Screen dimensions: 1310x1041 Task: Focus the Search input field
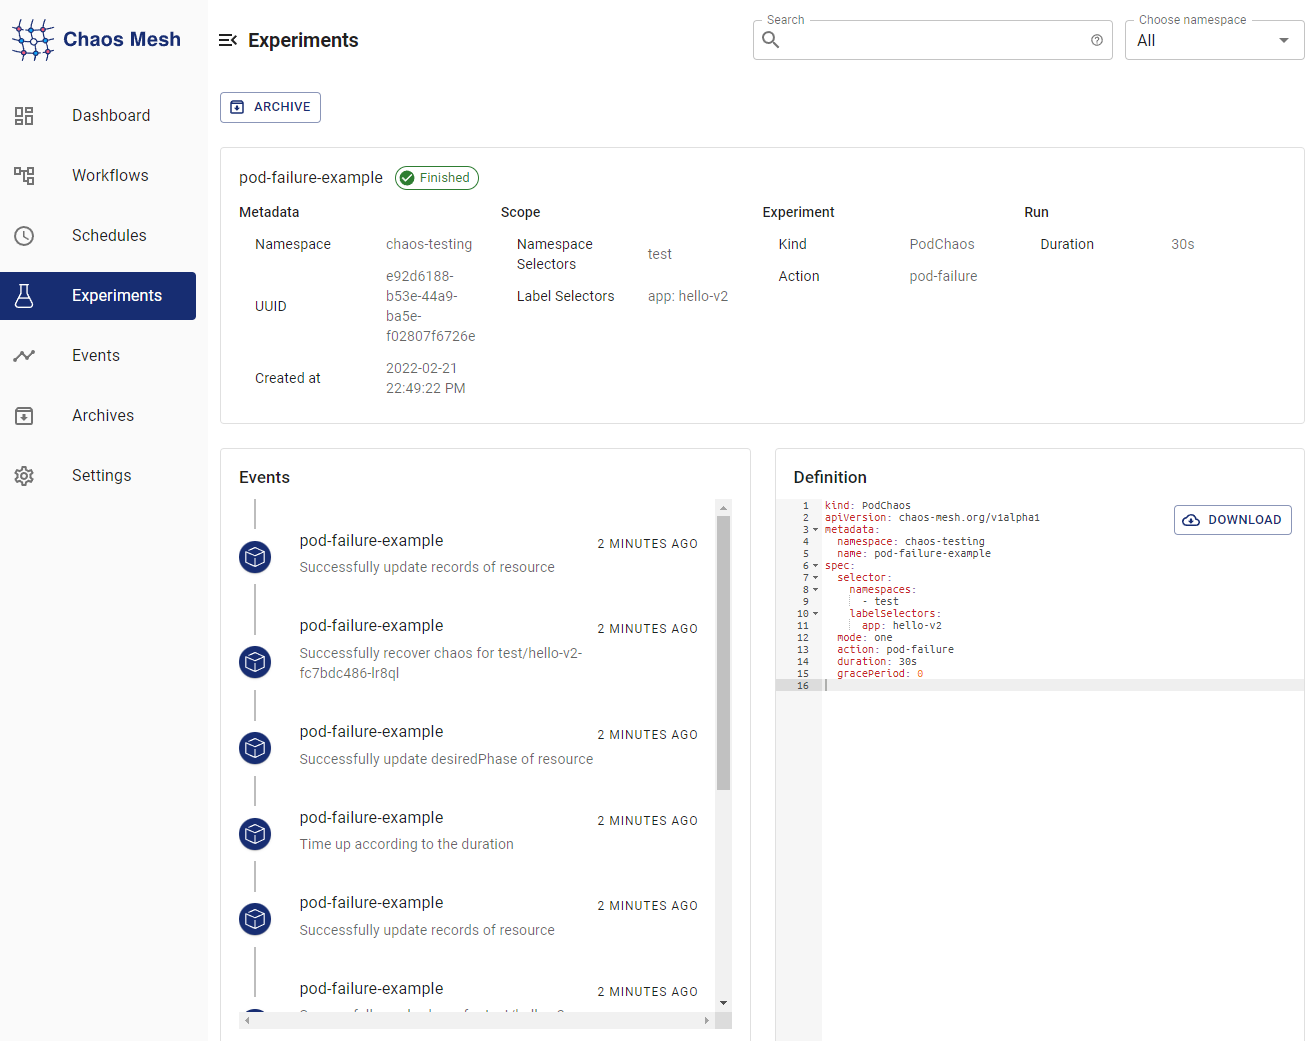pyautogui.click(x=932, y=40)
